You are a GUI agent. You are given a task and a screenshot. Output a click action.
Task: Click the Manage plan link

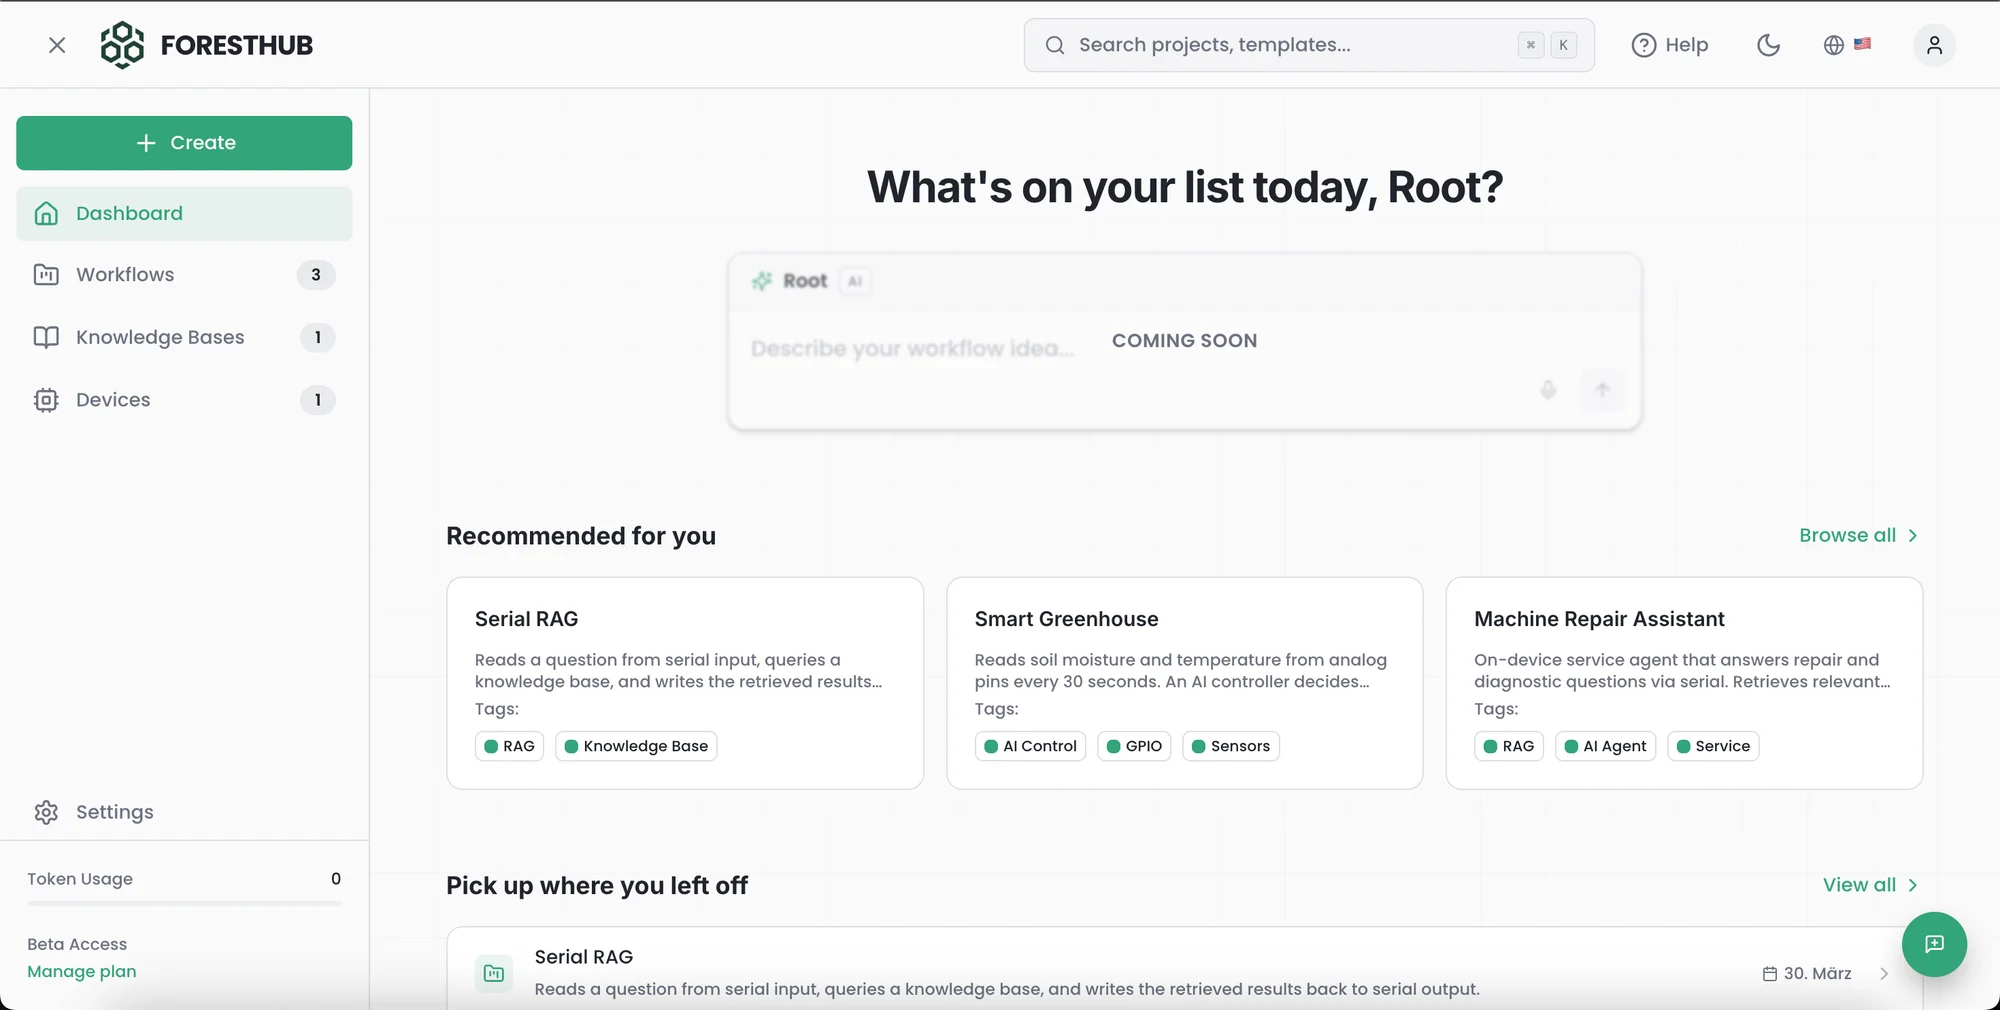click(x=82, y=972)
